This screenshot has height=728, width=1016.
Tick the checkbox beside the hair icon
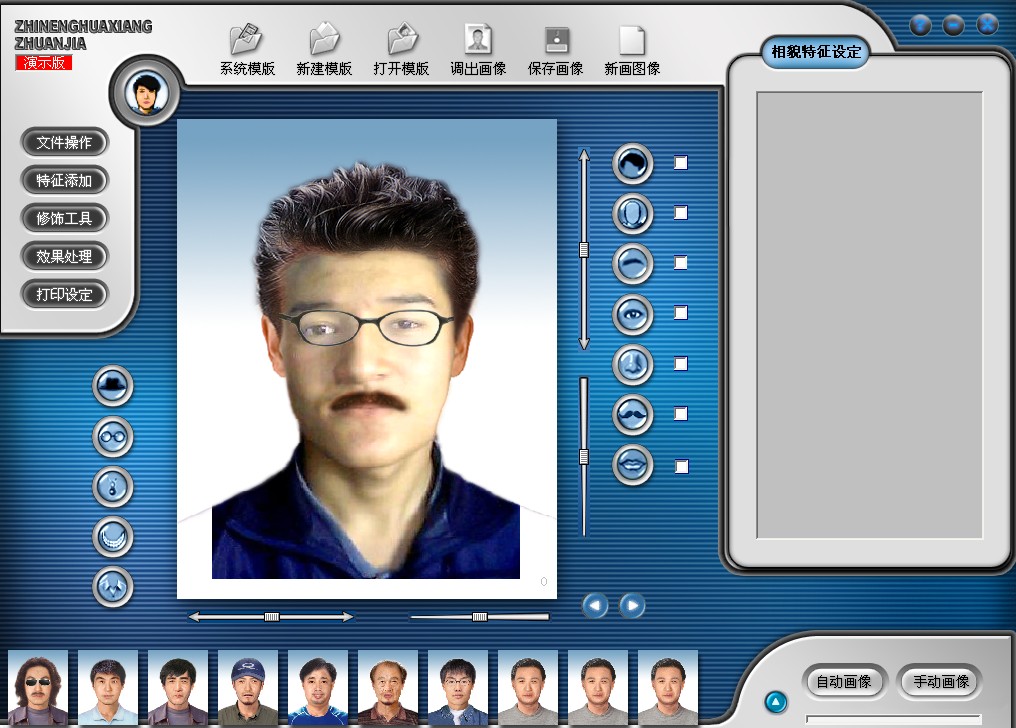[681, 163]
